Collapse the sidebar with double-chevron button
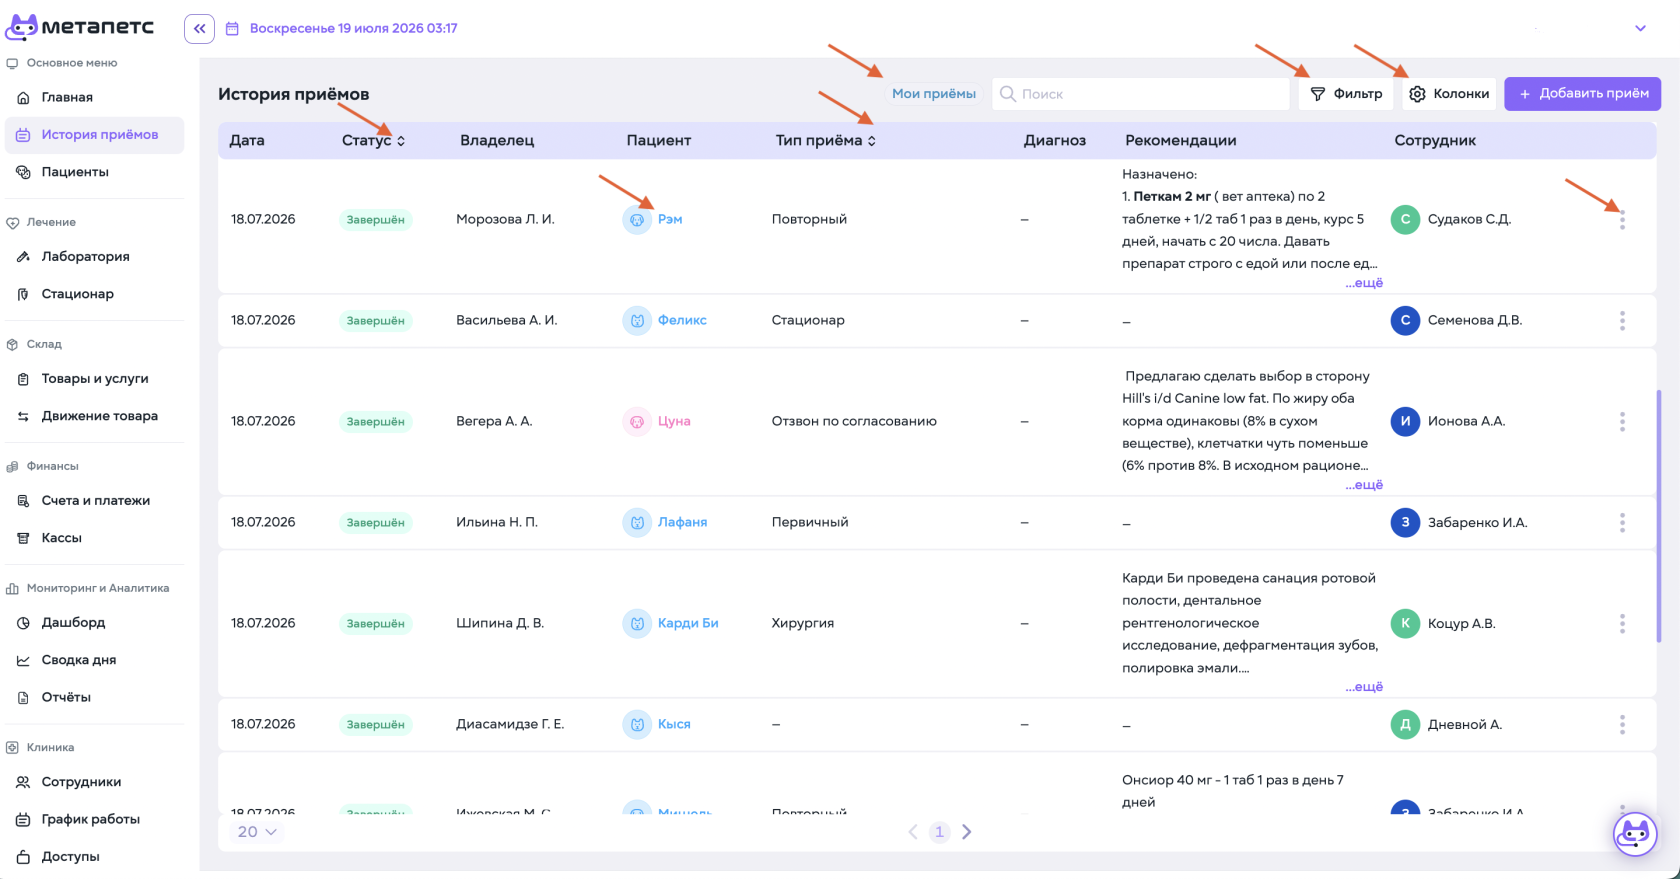 [199, 28]
